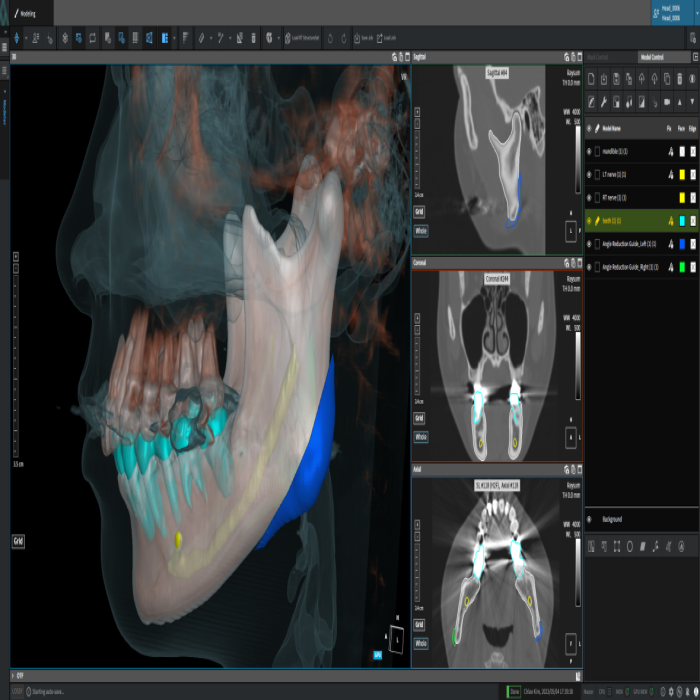The width and height of the screenshot is (700, 700).
Task: Open the Head_0006 patient dropdown at top right
Action: click(696, 13)
